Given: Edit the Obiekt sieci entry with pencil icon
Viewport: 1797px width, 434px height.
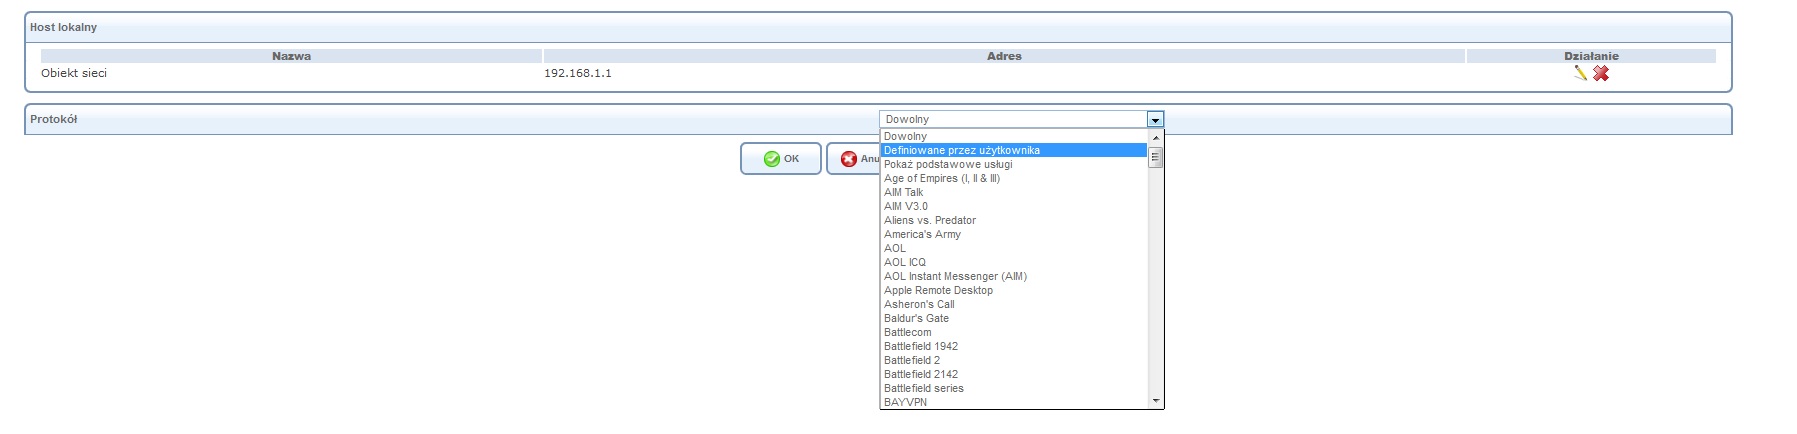Looking at the screenshot, I should [1580, 73].
